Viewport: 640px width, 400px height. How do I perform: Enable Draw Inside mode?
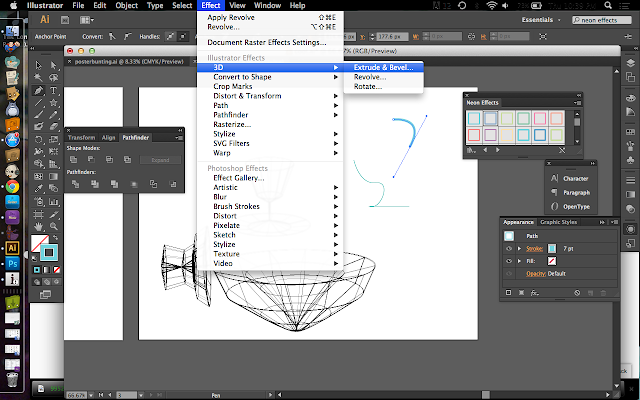(x=57, y=282)
